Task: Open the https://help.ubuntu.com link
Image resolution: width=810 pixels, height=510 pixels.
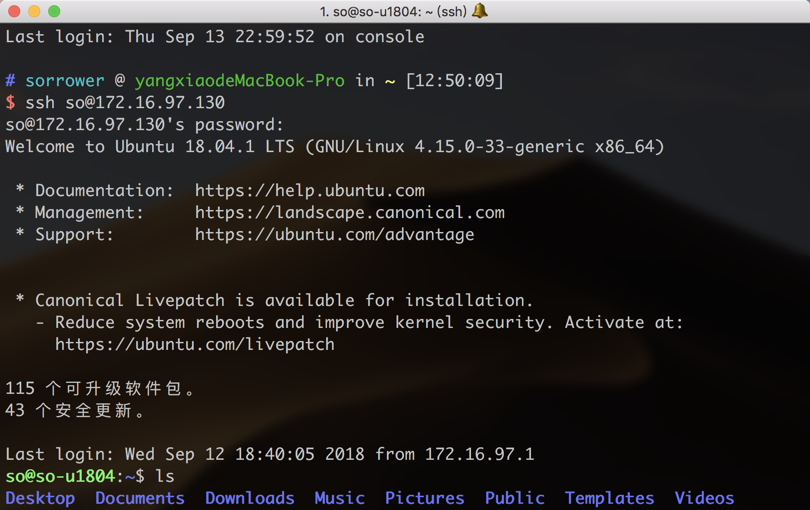Action: coord(309,190)
